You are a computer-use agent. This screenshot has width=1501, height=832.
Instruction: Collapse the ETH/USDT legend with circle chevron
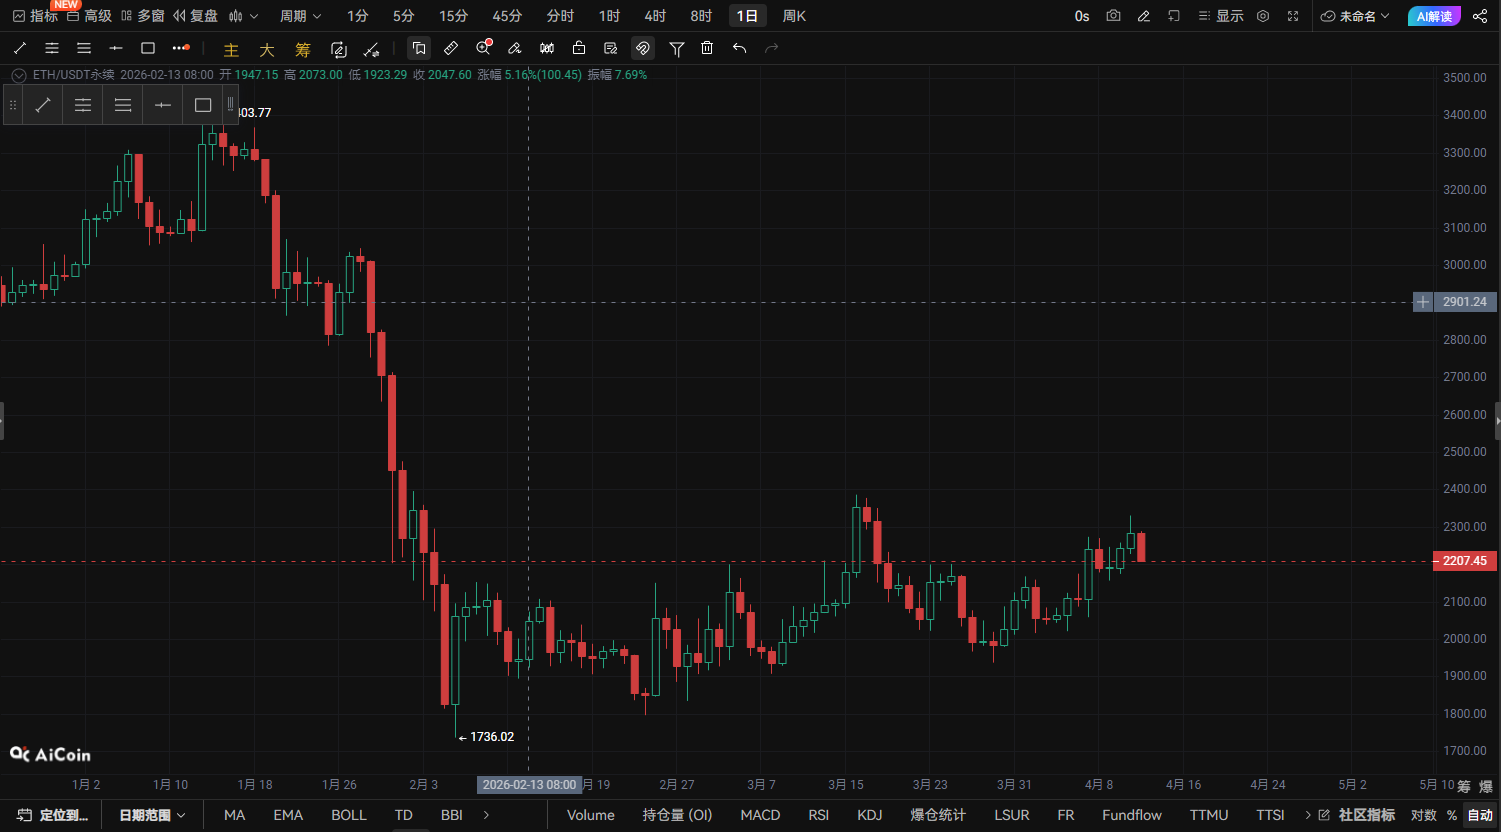(x=18, y=75)
